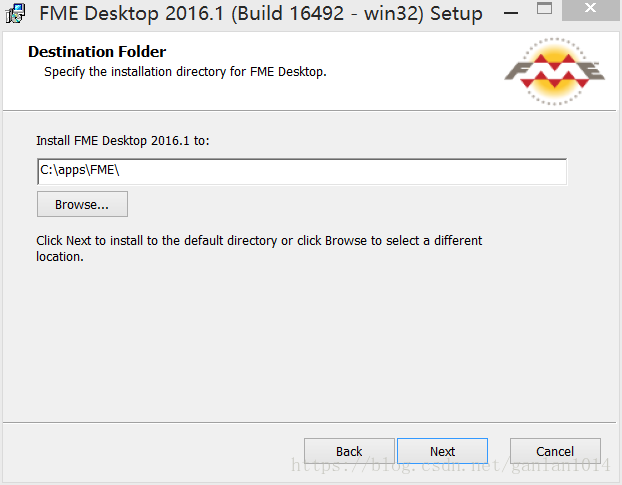Click 'Install FME Desktop 2016.1 to:' label
Image resolution: width=622 pixels, height=485 pixels.
[x=123, y=141]
